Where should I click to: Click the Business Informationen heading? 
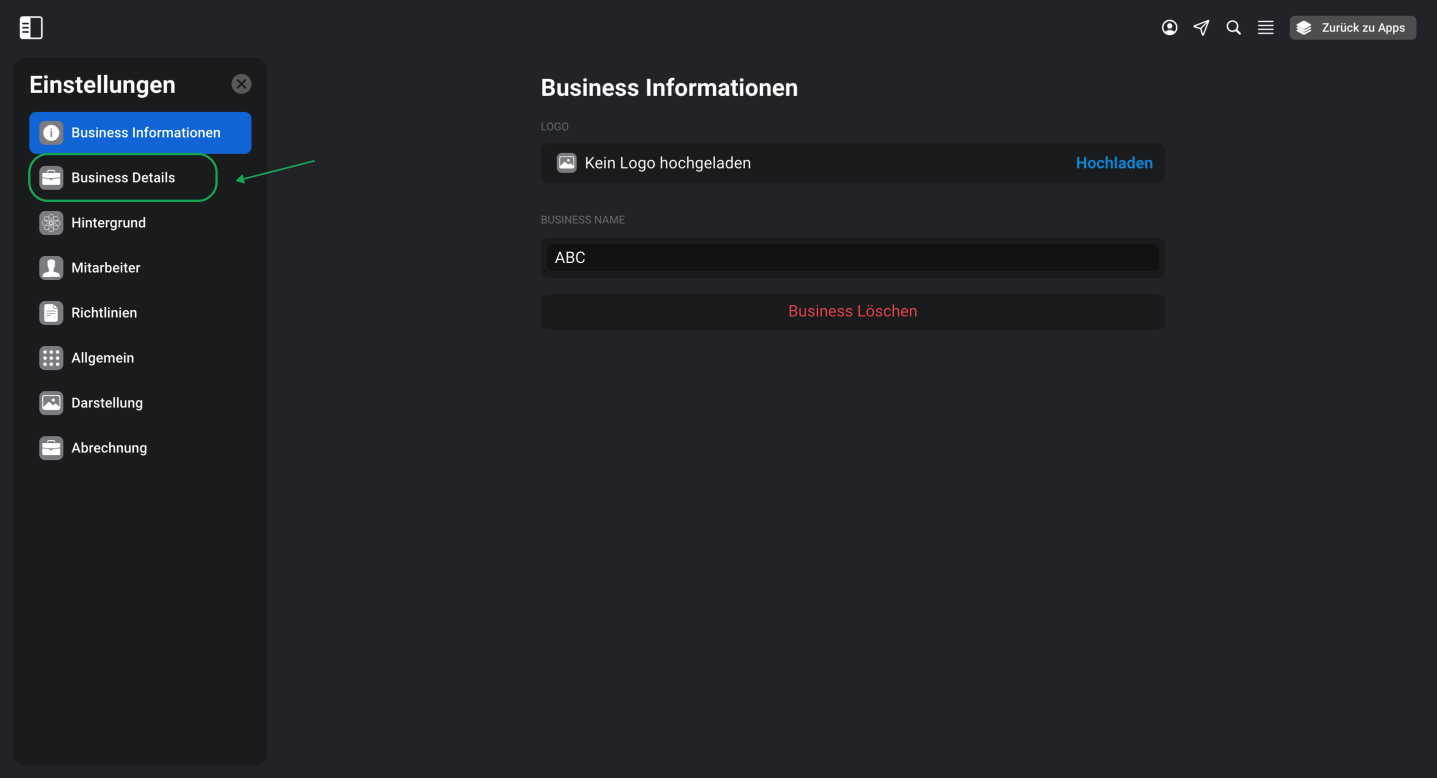pos(669,88)
